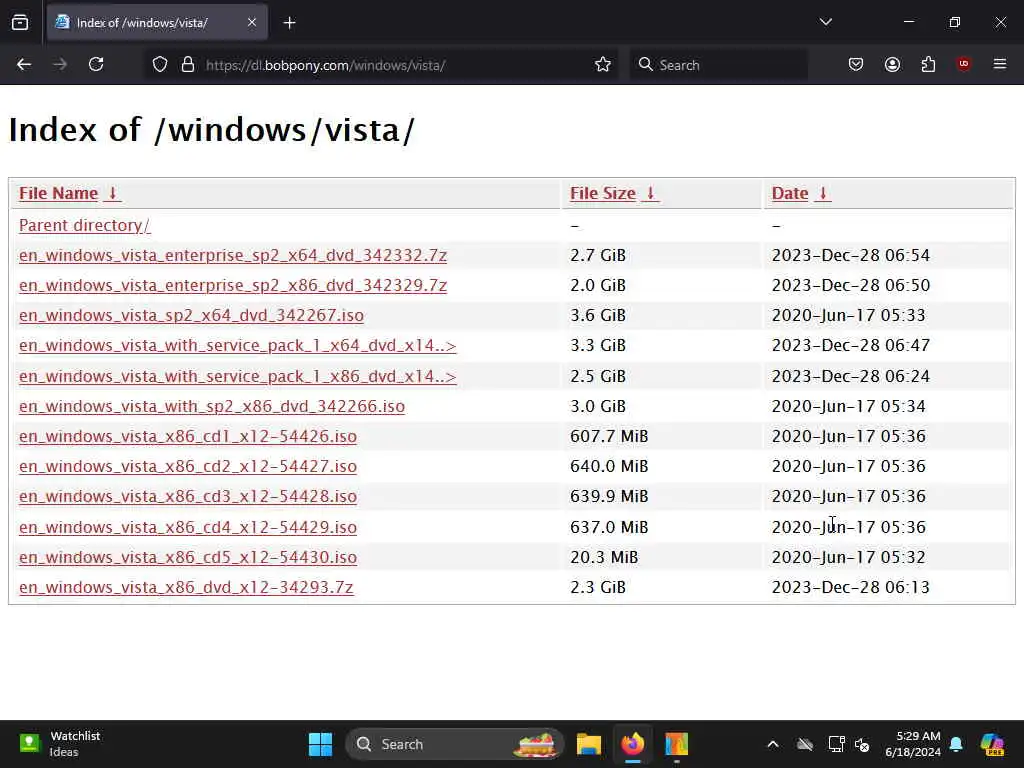The image size is (1024, 768).
Task: Open the Pocket save icon
Action: (x=856, y=64)
